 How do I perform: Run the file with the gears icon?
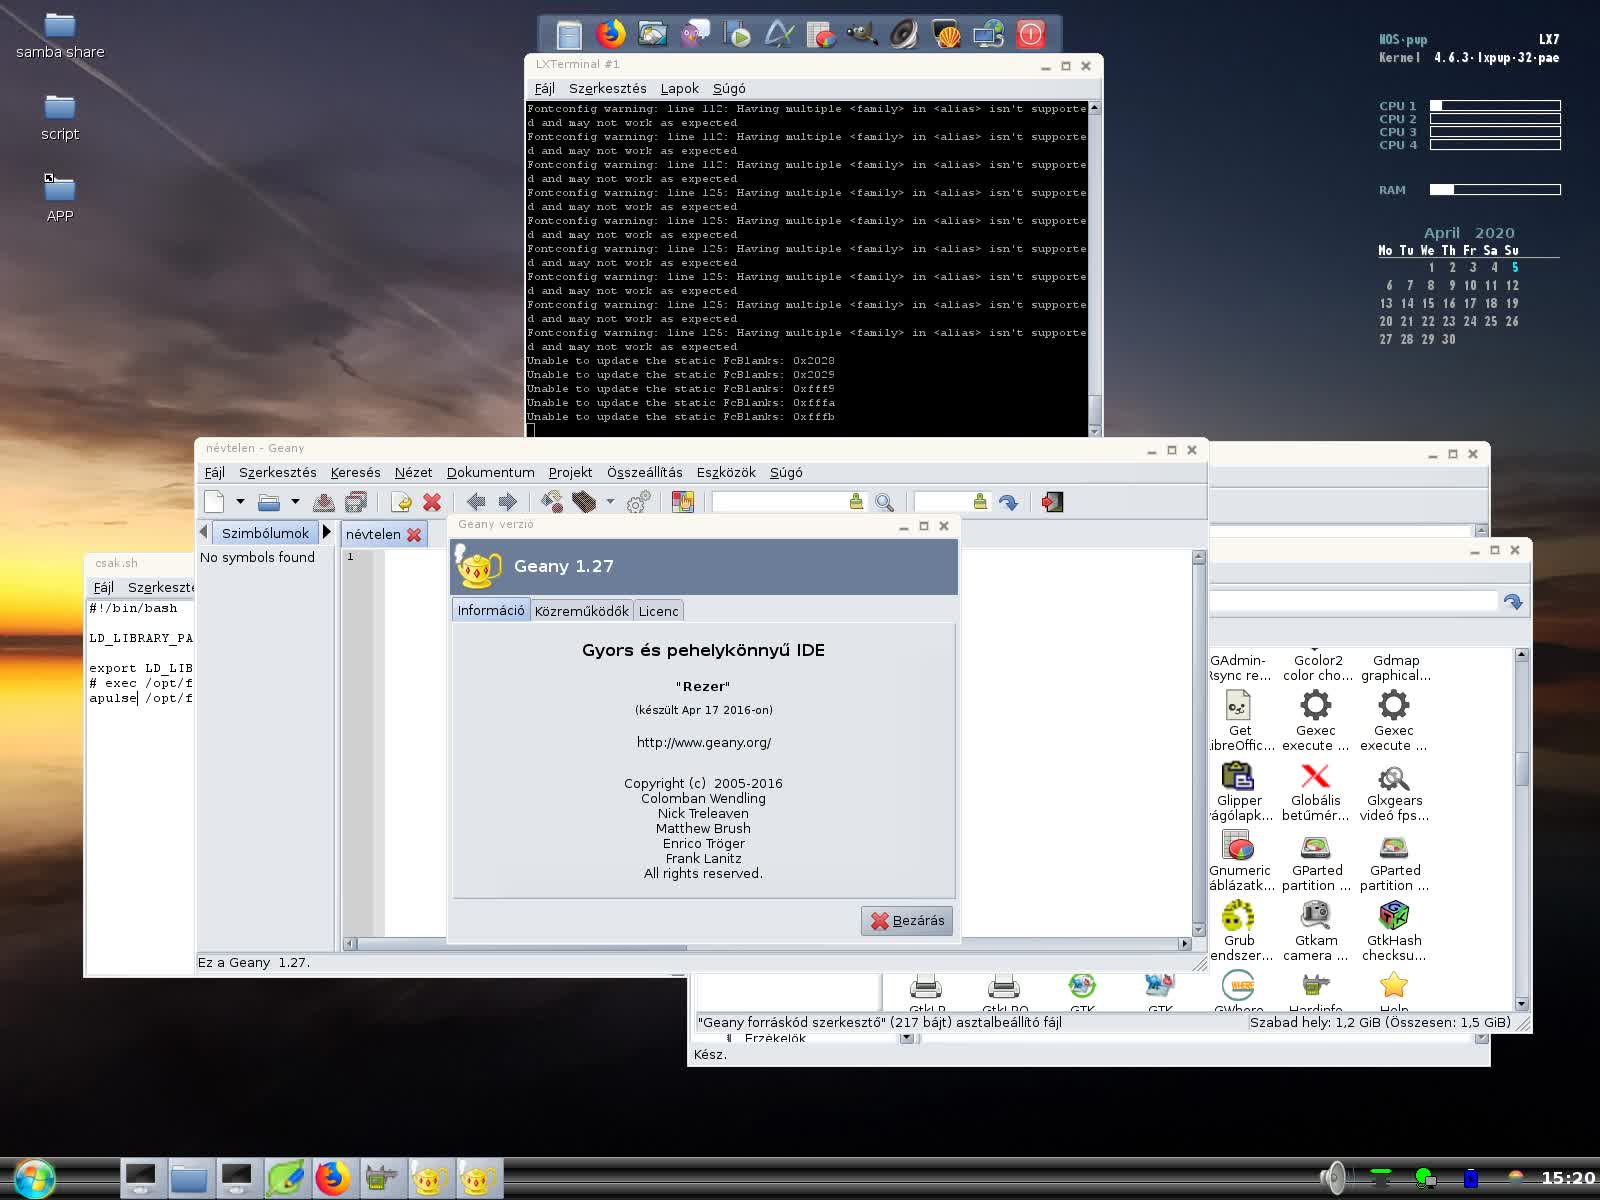pyautogui.click(x=638, y=502)
